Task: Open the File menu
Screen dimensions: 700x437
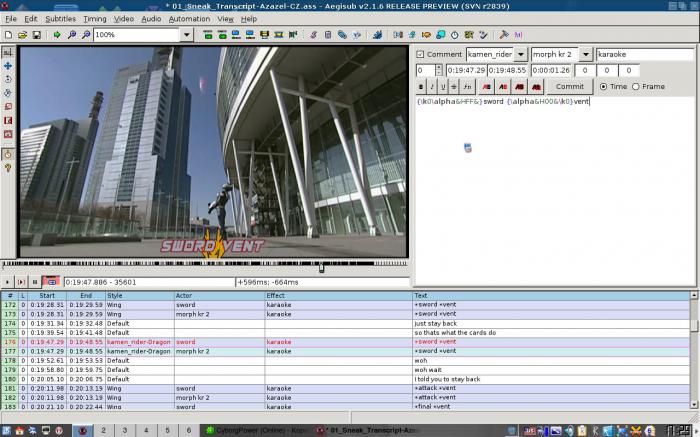Action: [x=11, y=19]
